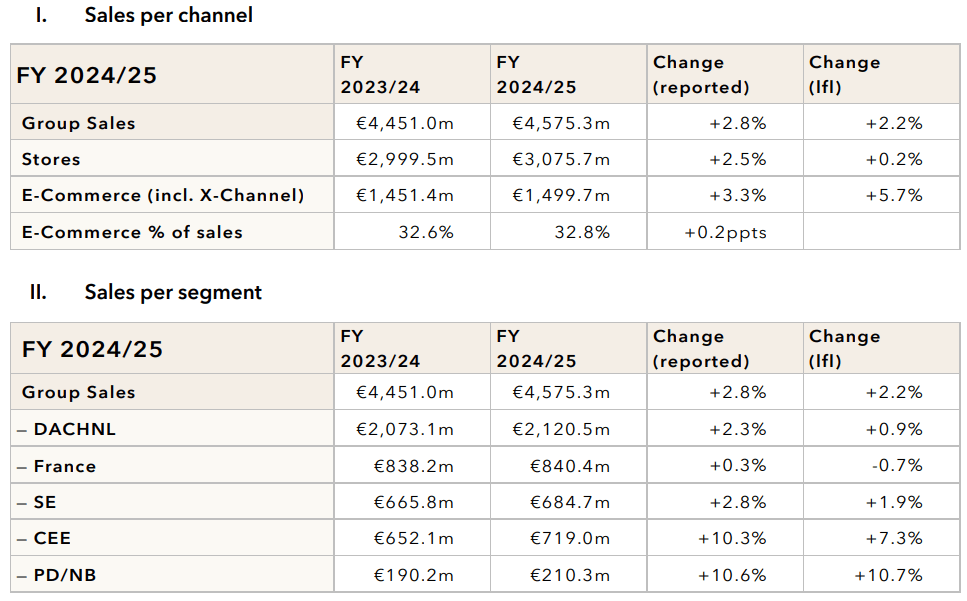
Task: Click the 'Sales per segment' heading
Action: coord(173,292)
